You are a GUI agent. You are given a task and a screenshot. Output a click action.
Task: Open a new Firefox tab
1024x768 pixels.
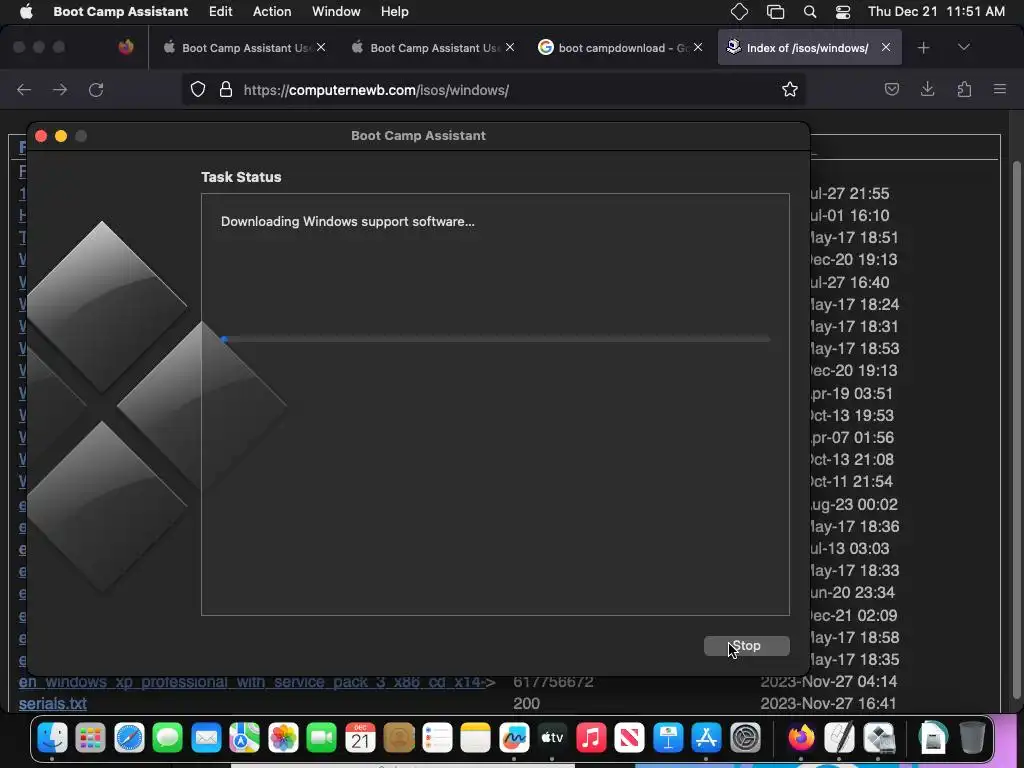tap(923, 48)
